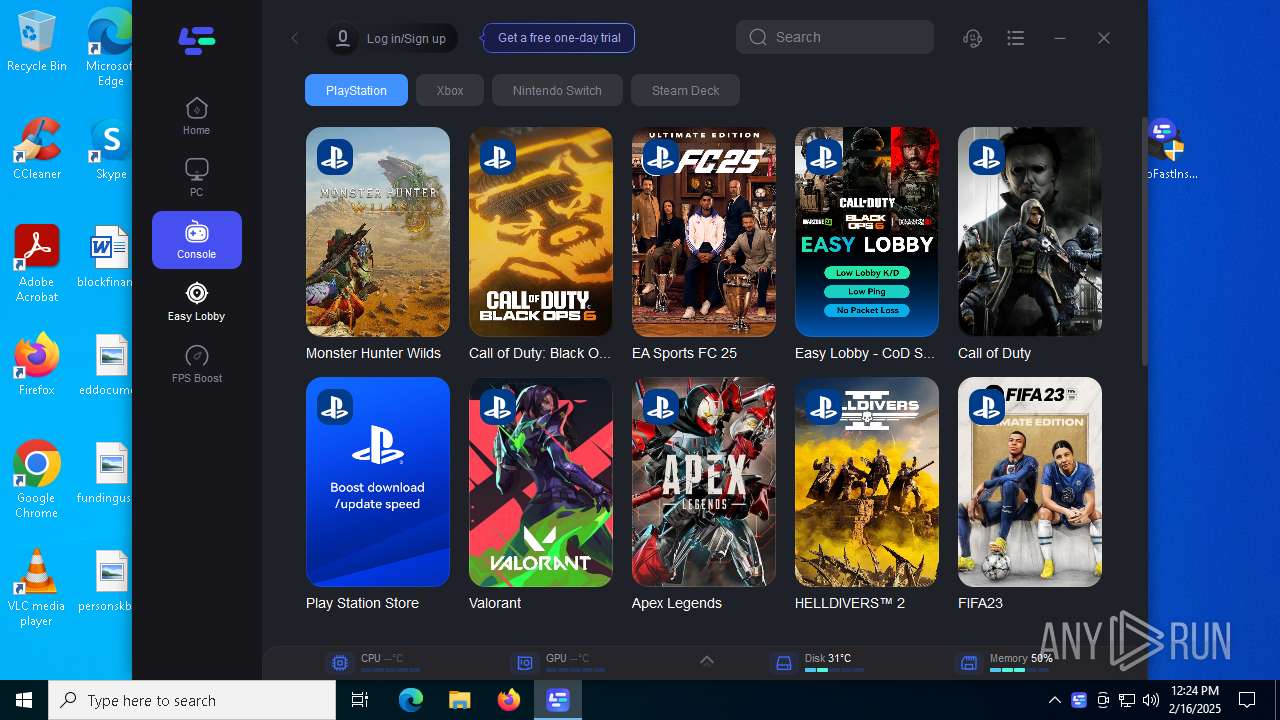This screenshot has height=720, width=1280.
Task: Open the notification center icon
Action: (x=1247, y=700)
